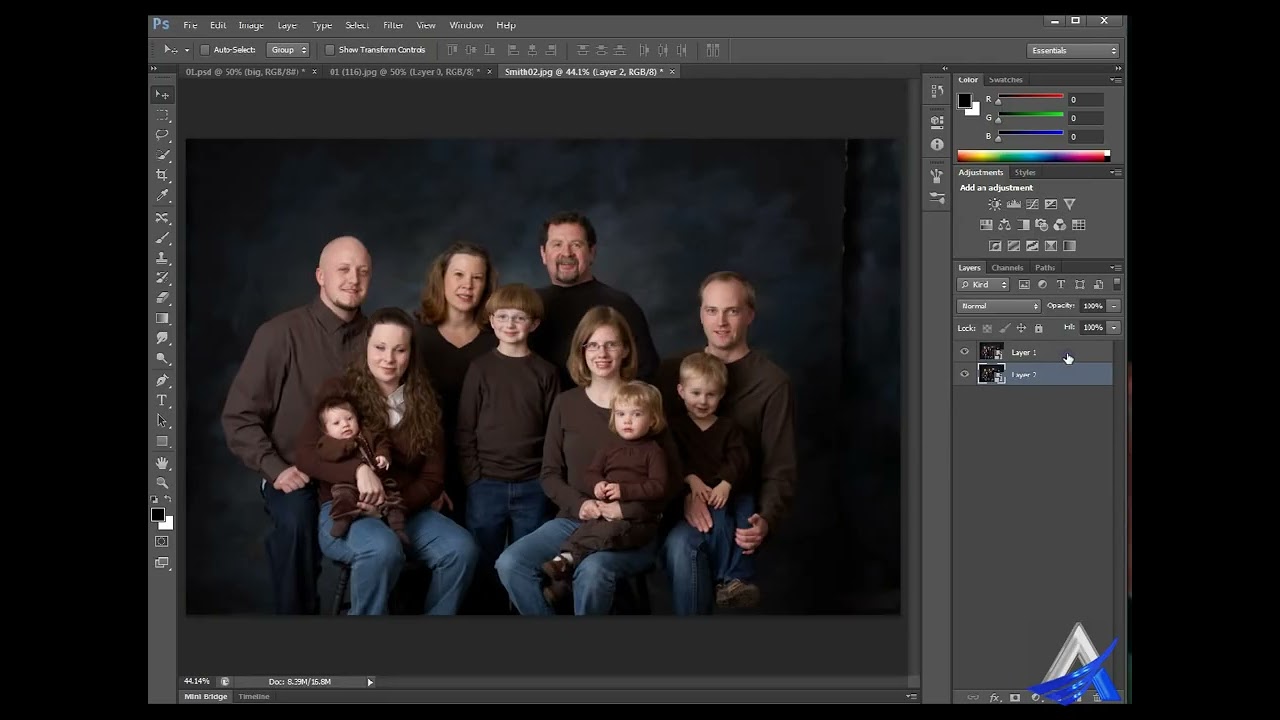Select the Hand tool
Image resolution: width=1280 pixels, height=720 pixels.
click(x=162, y=463)
